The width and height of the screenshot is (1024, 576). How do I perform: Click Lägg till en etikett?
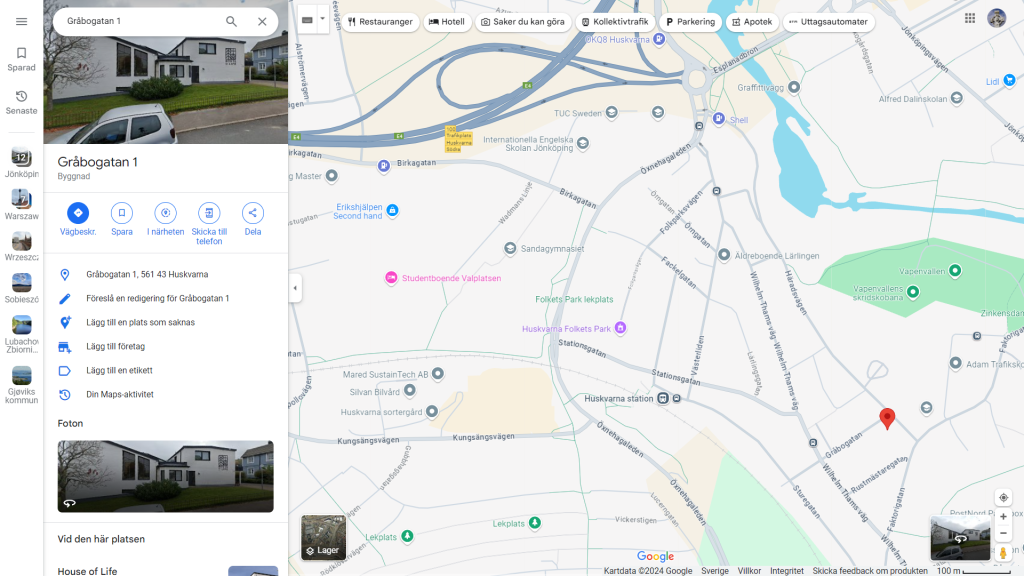pos(166,370)
